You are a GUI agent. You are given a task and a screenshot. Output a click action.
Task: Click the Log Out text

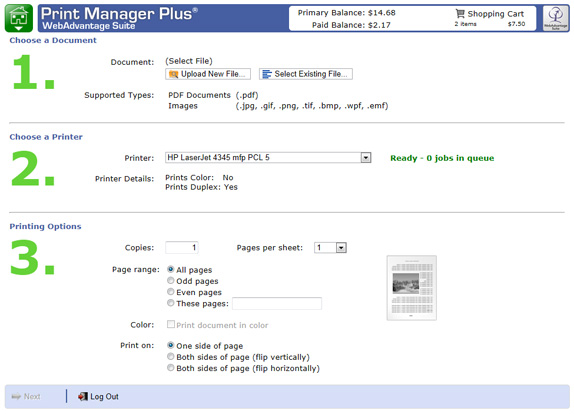[x=104, y=396]
